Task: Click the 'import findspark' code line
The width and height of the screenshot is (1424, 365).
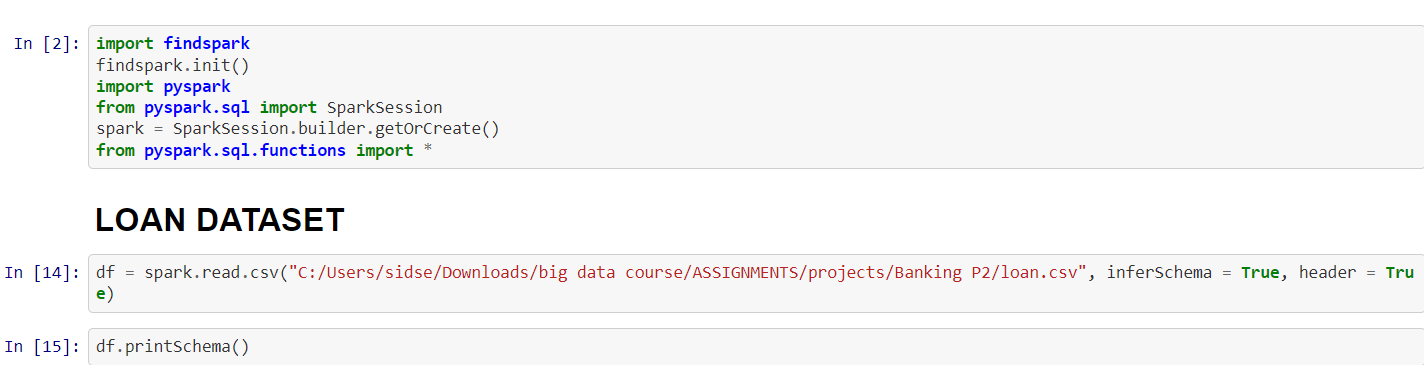Action: [x=173, y=44]
